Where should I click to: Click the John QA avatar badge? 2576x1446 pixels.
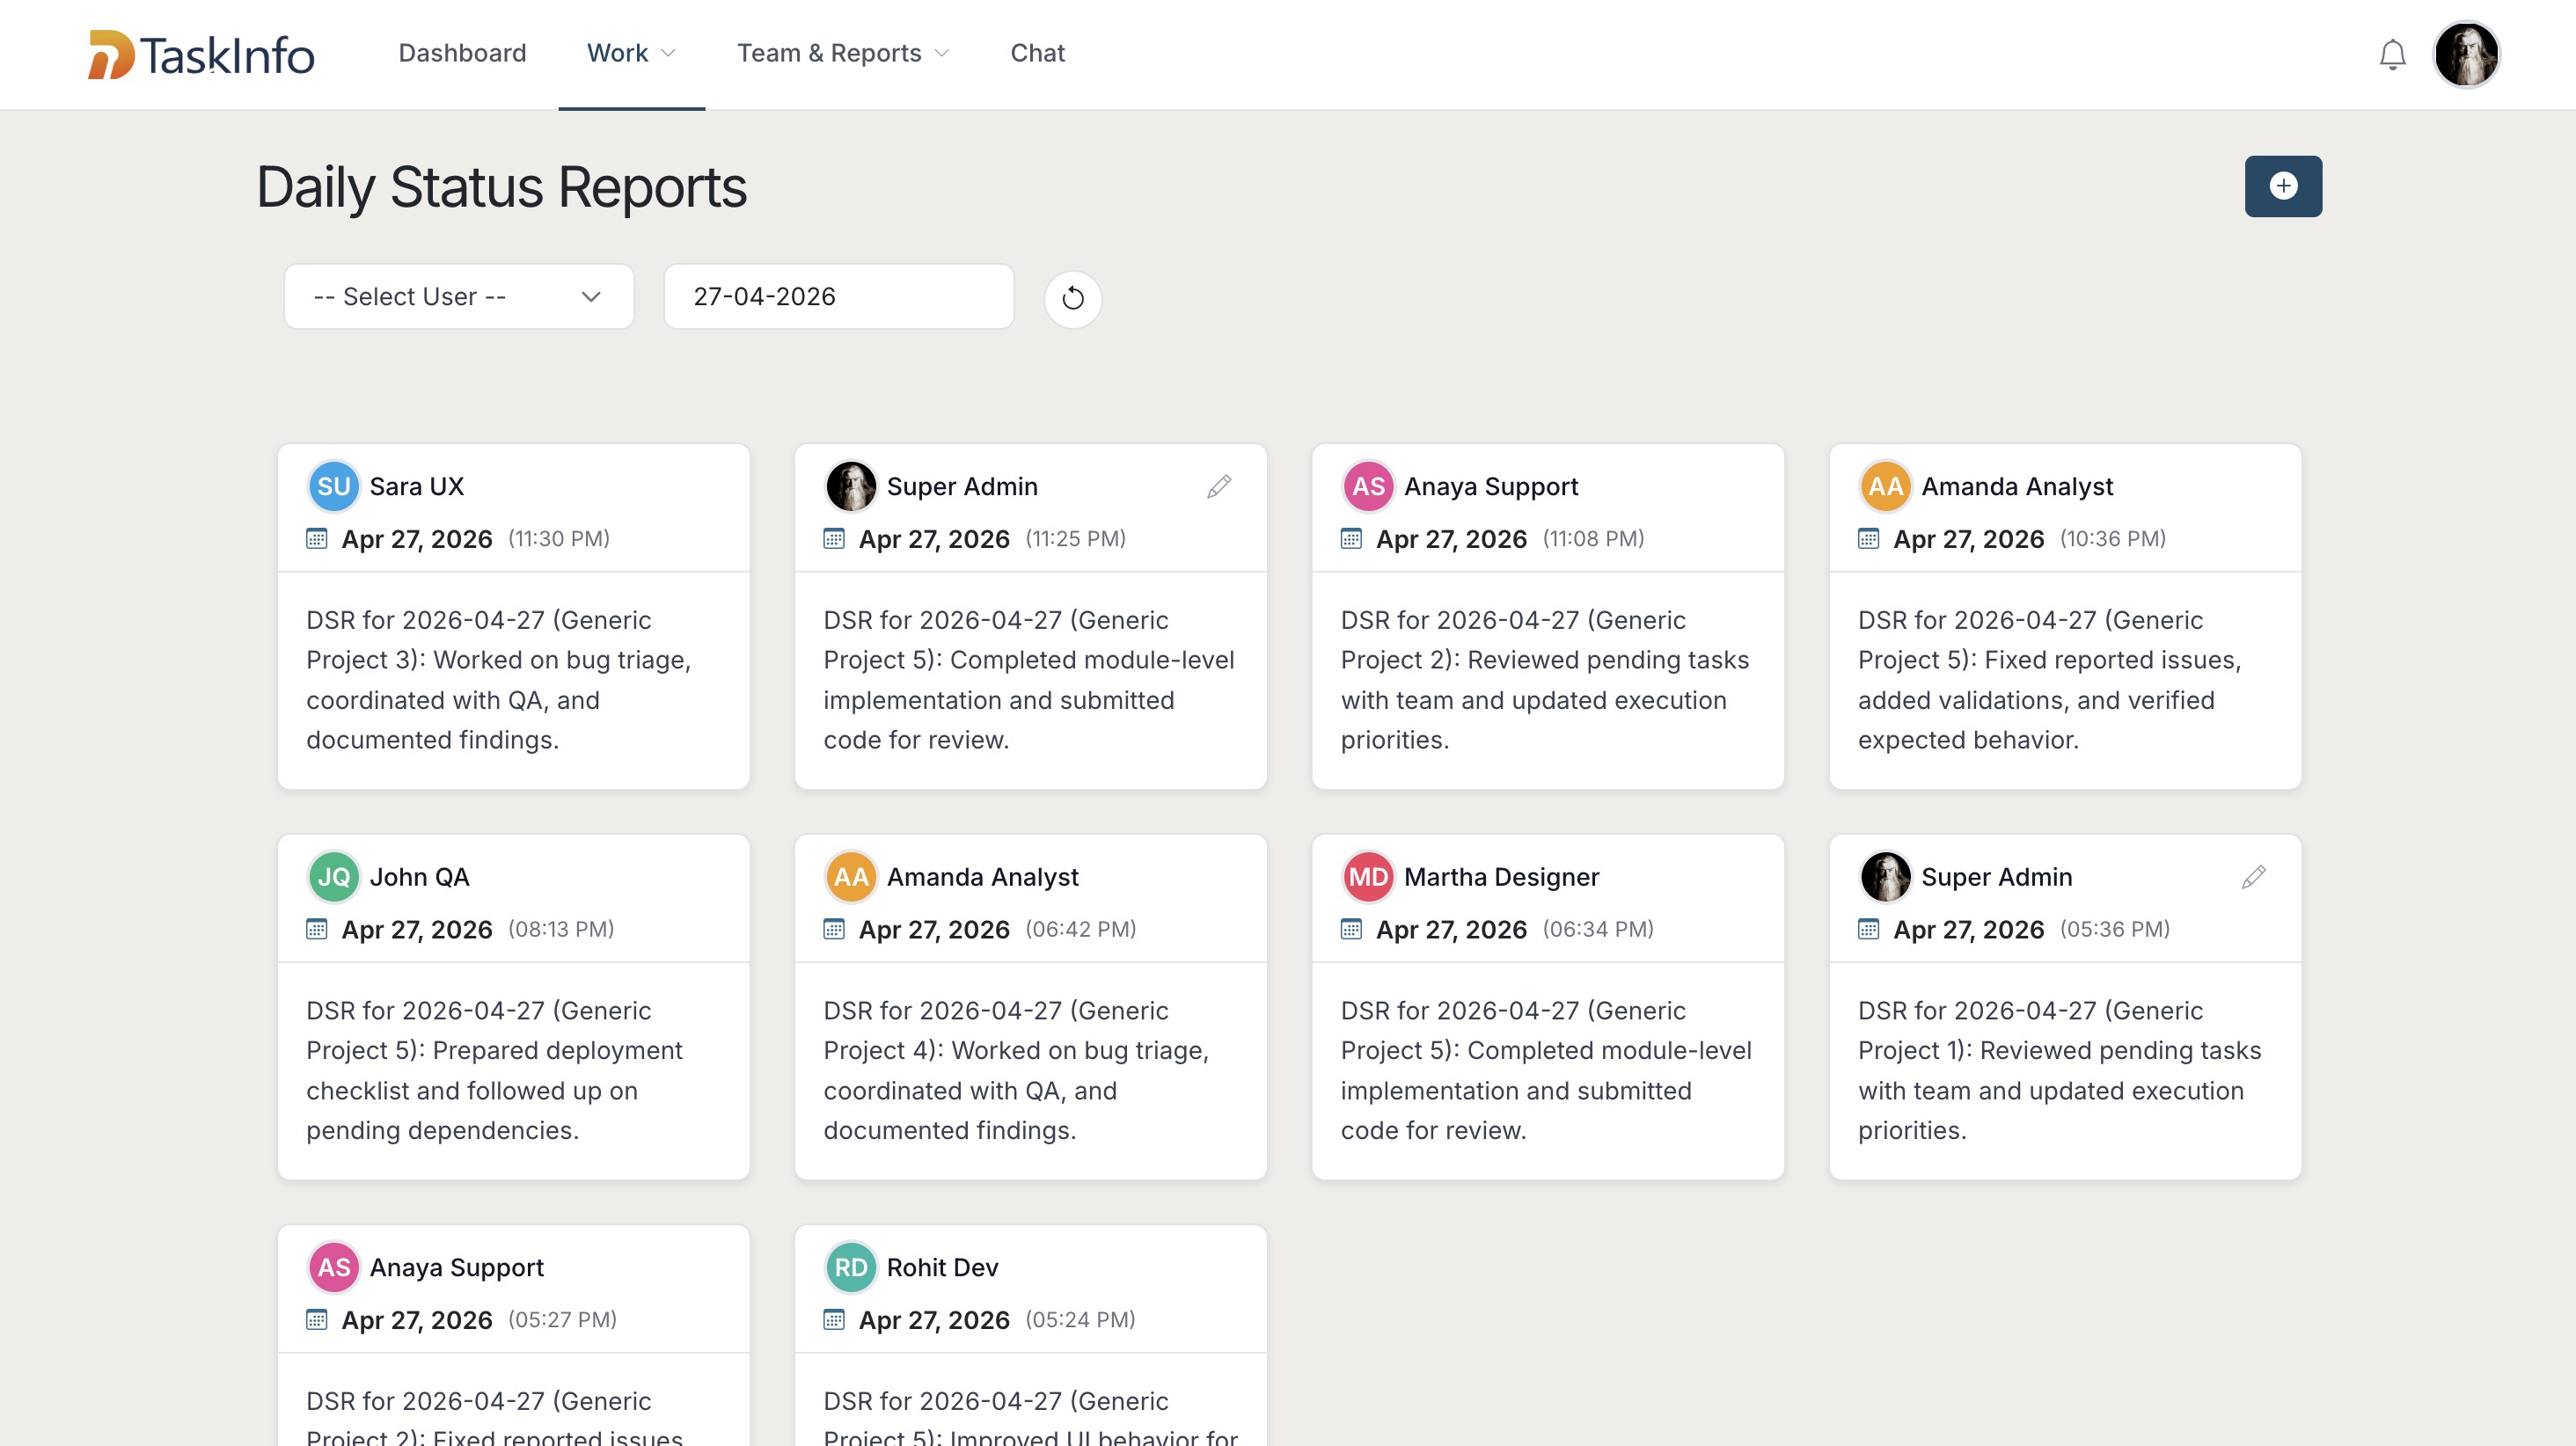click(x=333, y=877)
